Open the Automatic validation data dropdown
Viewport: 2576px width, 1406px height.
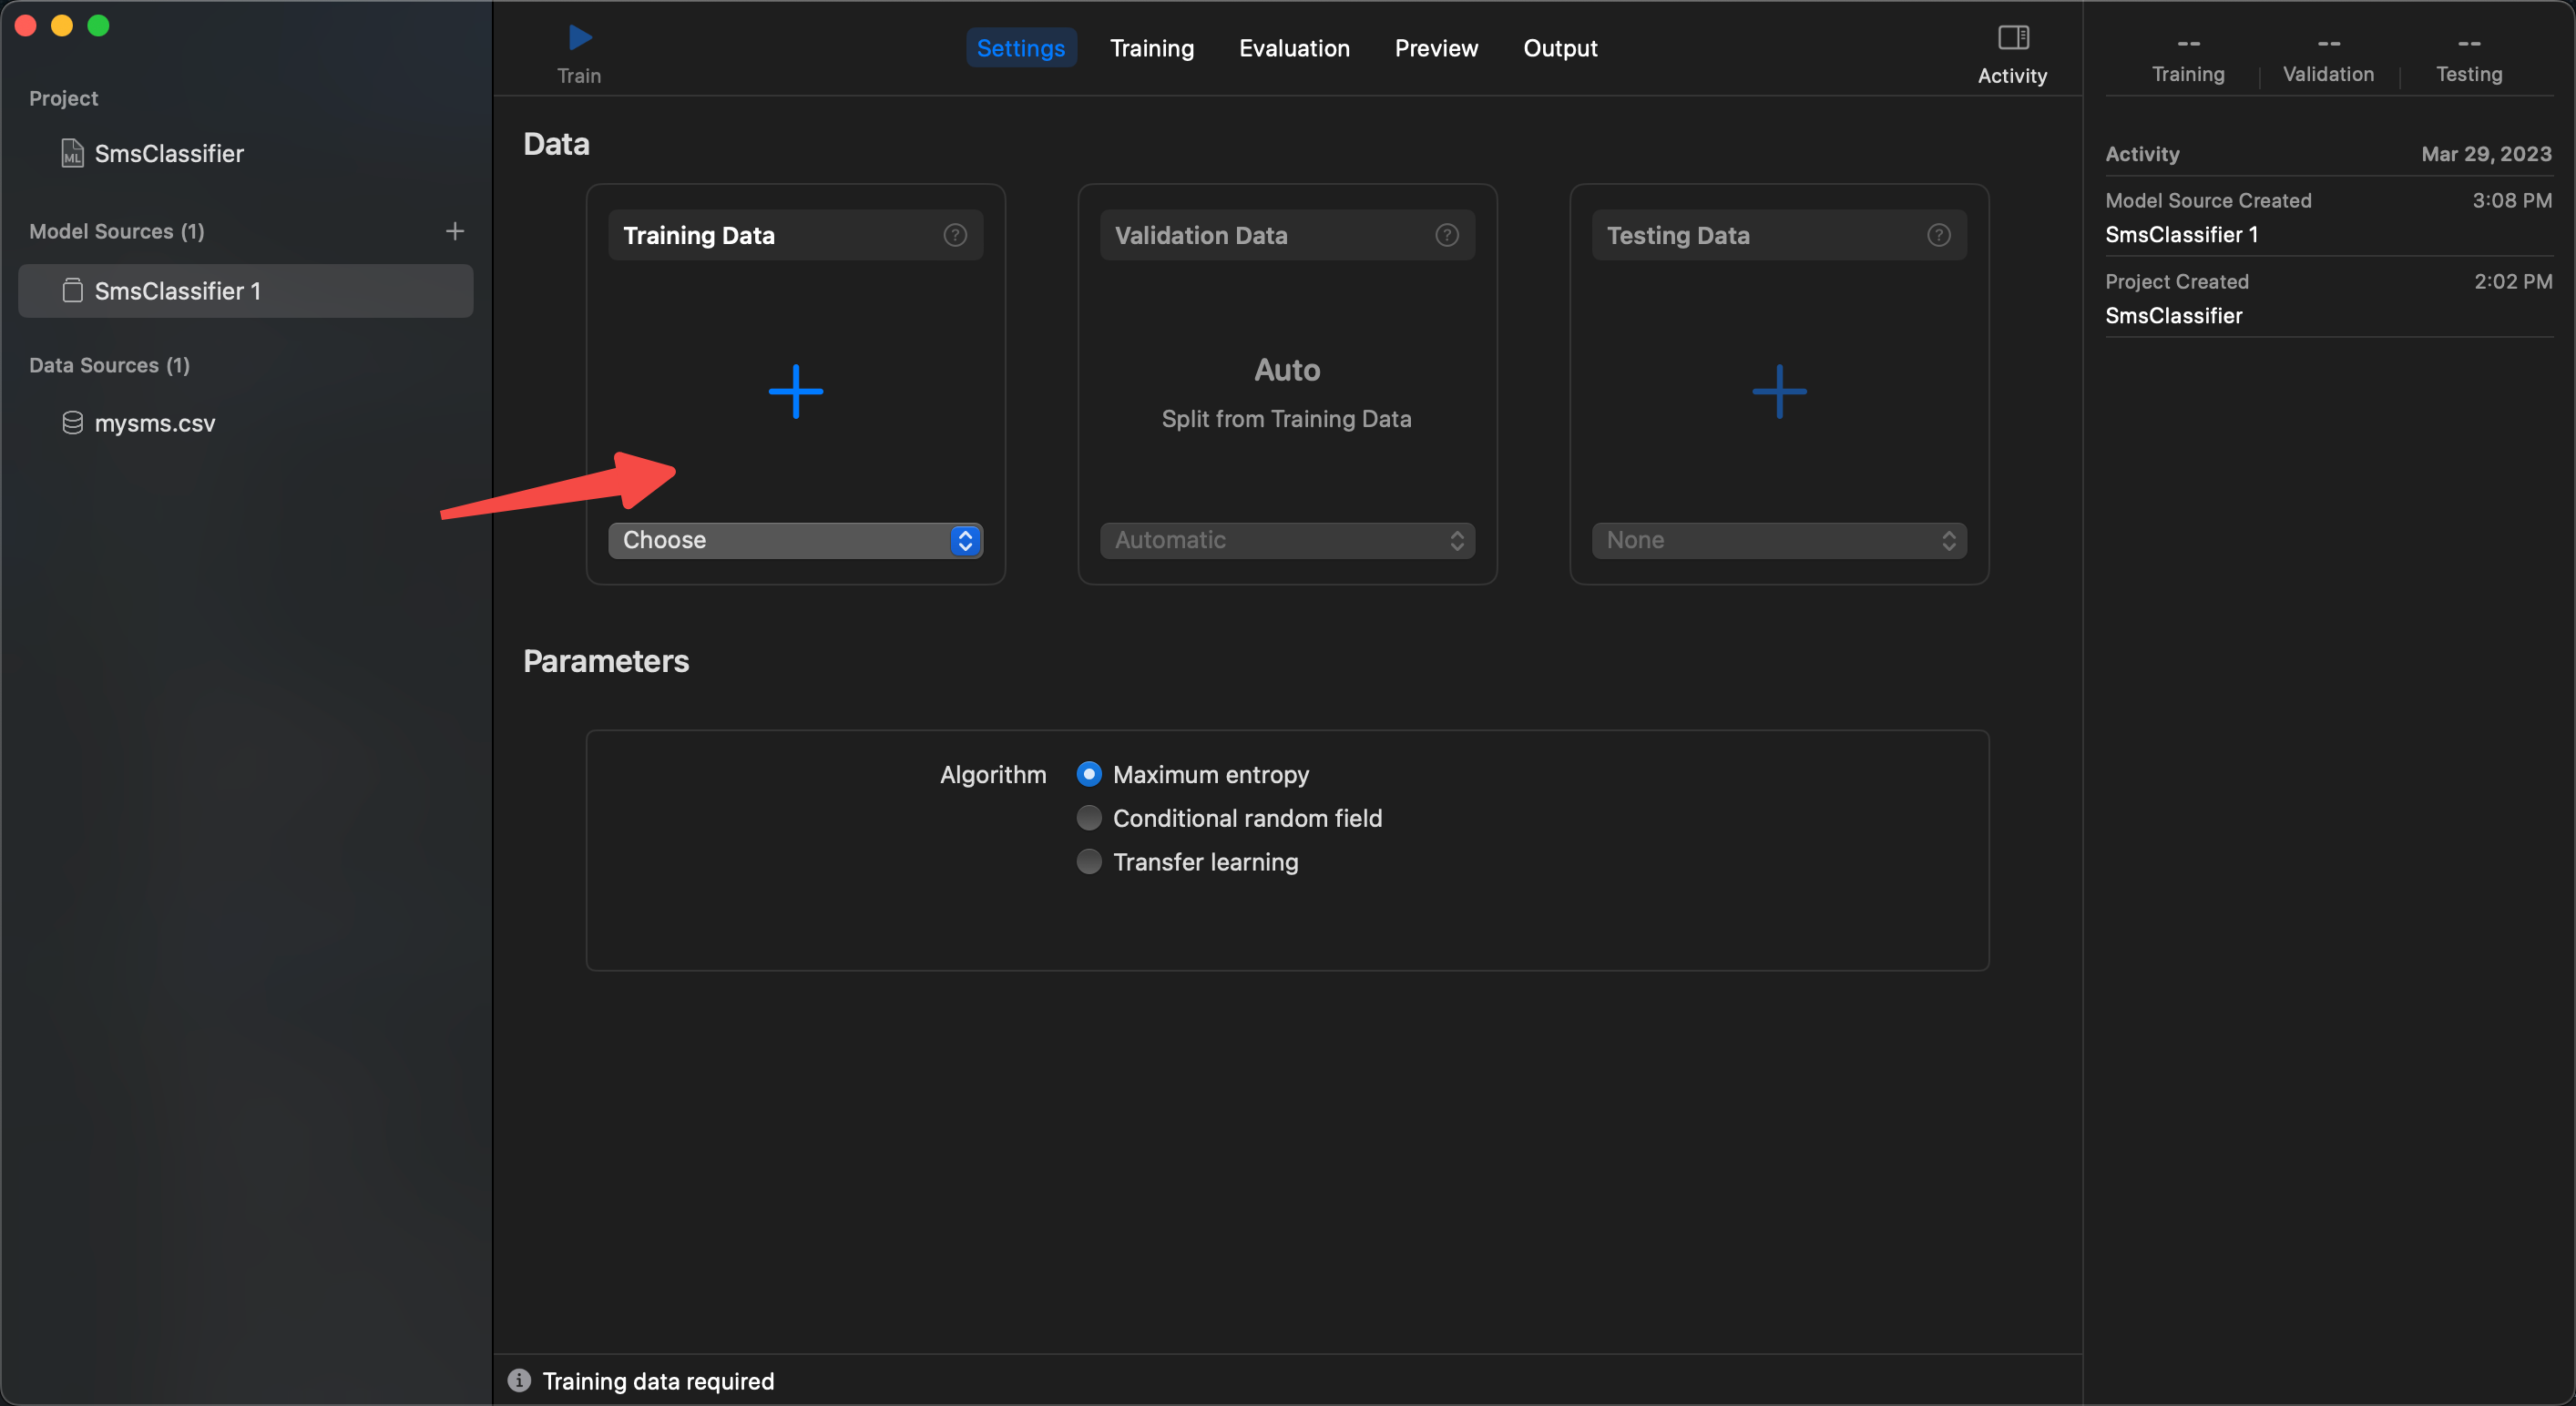coord(1287,540)
